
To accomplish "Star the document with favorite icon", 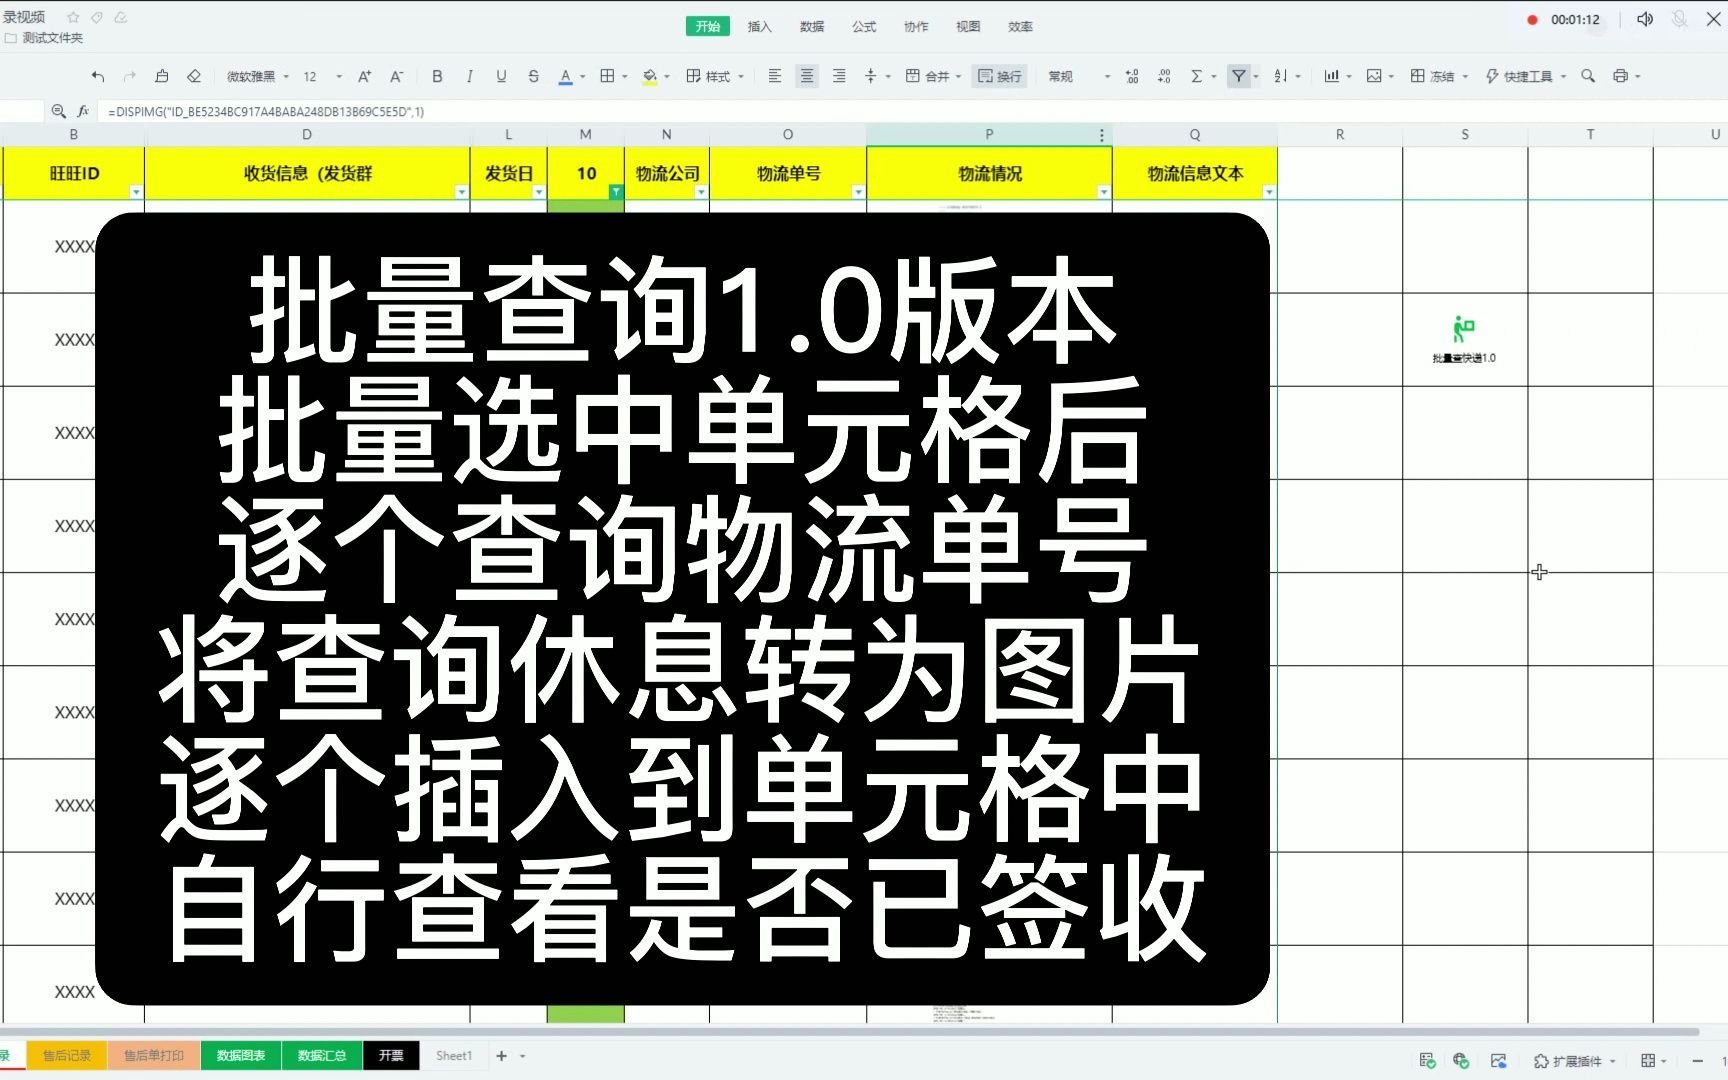I will click(x=73, y=17).
